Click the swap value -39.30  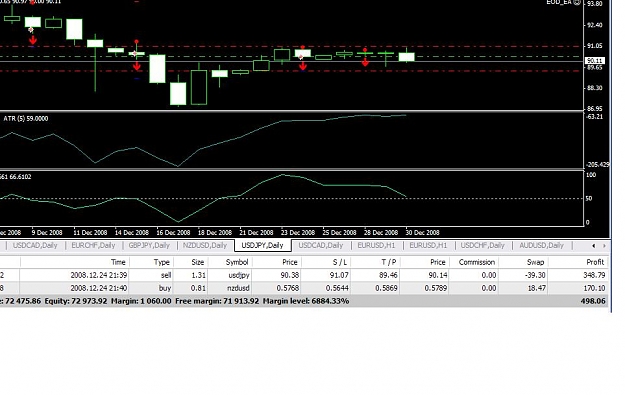point(535,275)
